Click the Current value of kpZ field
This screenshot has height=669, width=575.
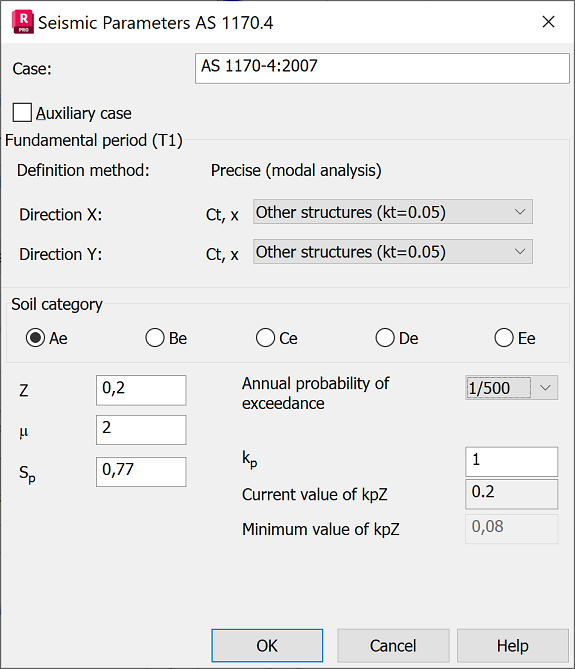[511, 494]
